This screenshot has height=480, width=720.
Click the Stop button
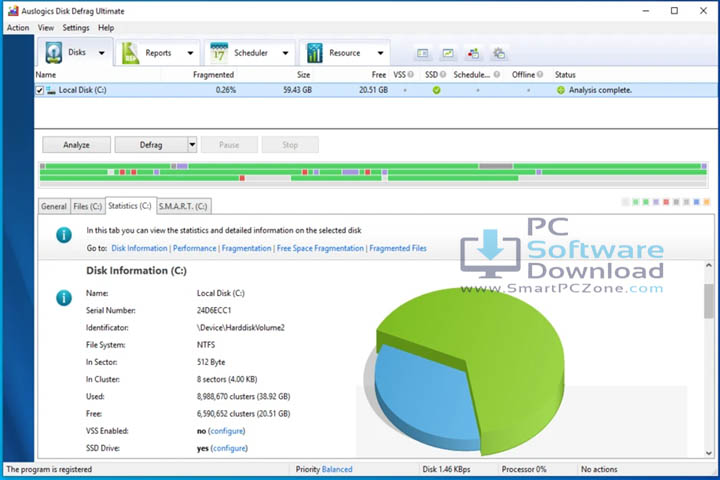click(x=290, y=145)
